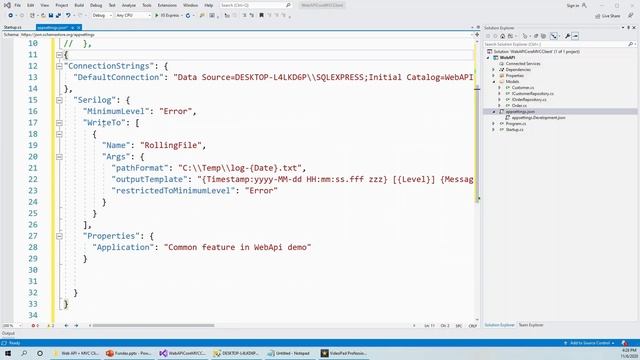Click the warnings count indicator in editor footer
This screenshot has width=640, height=360.
point(51,326)
